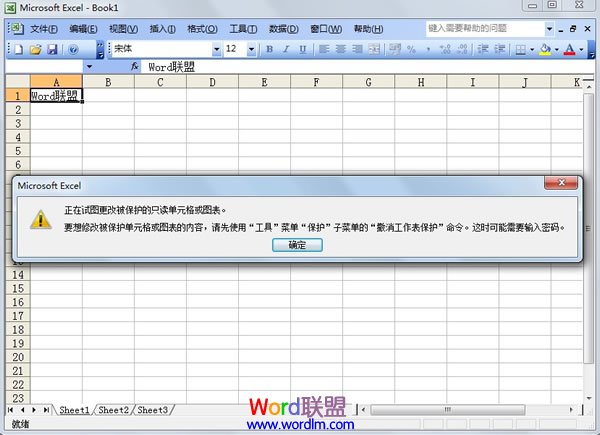Image resolution: width=600 pixels, height=435 pixels.
Task: Apply Comma style format
Action: pyautogui.click(x=428, y=49)
